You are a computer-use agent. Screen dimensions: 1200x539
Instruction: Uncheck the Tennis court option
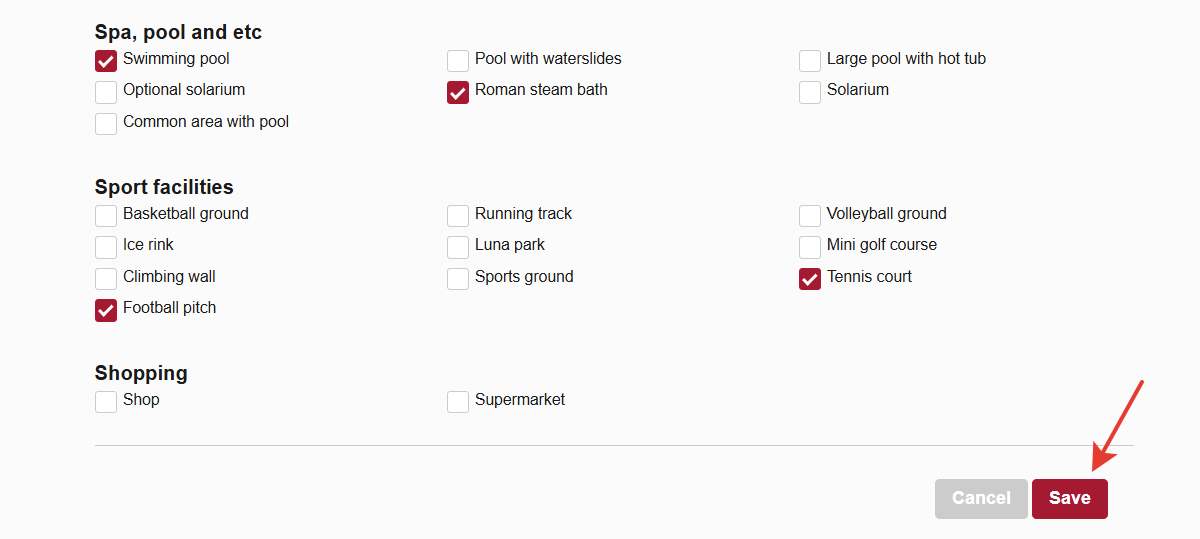tap(810, 279)
